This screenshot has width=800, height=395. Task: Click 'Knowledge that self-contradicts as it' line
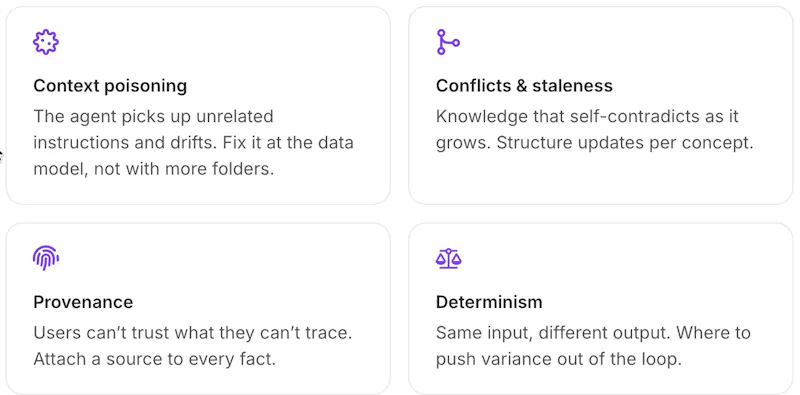tap(587, 116)
